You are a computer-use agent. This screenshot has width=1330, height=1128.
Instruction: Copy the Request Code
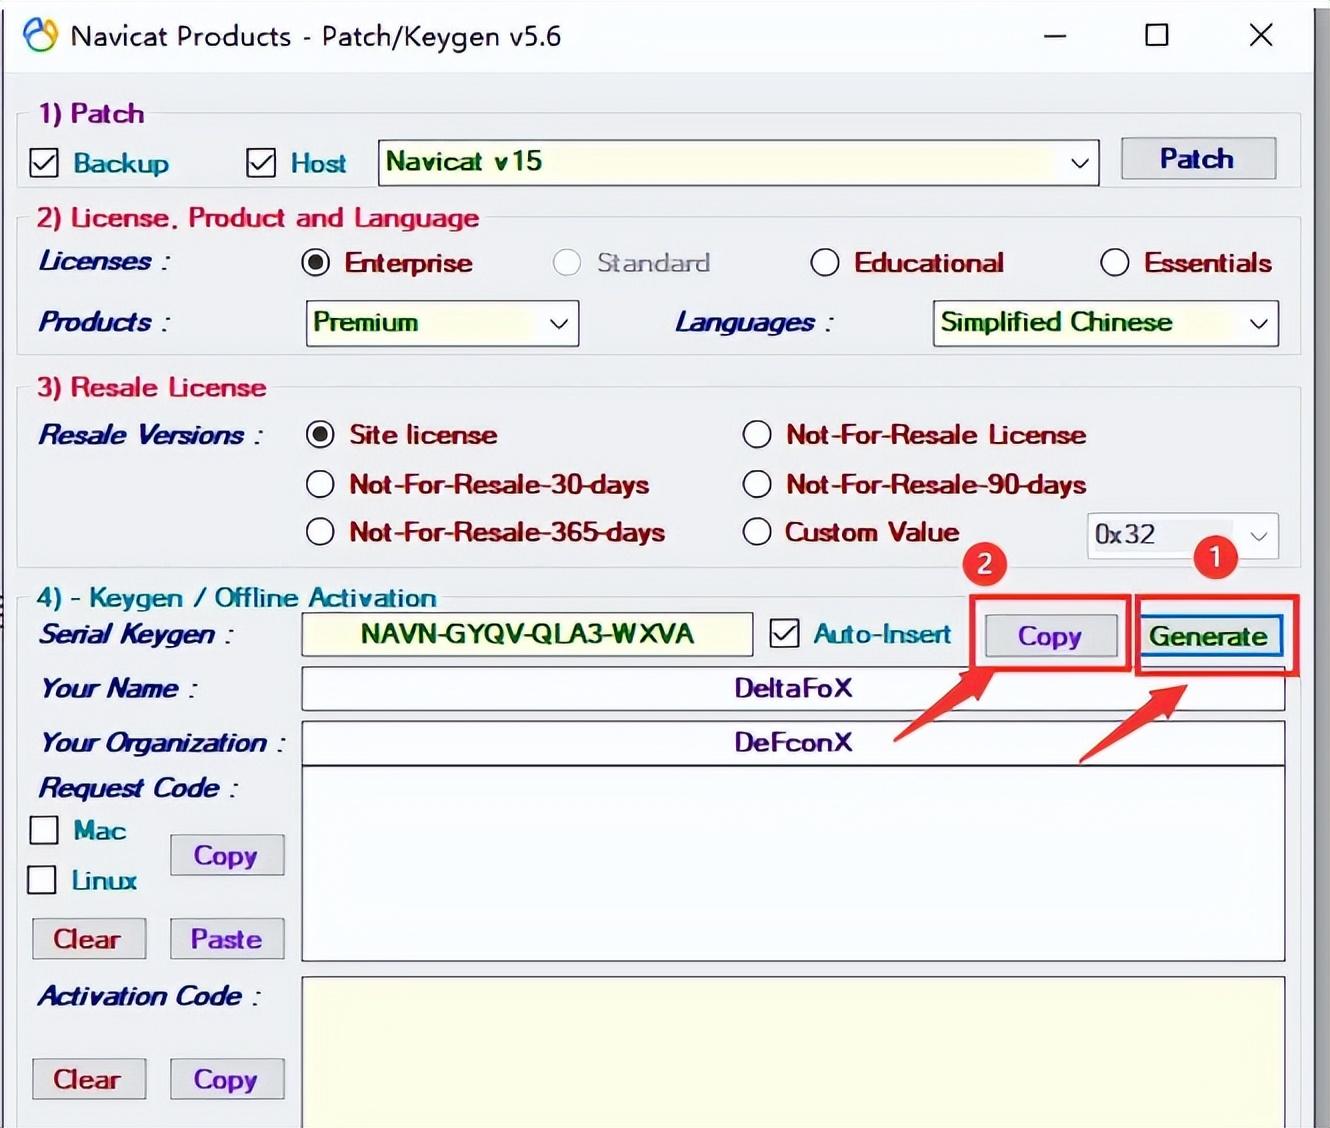click(227, 856)
